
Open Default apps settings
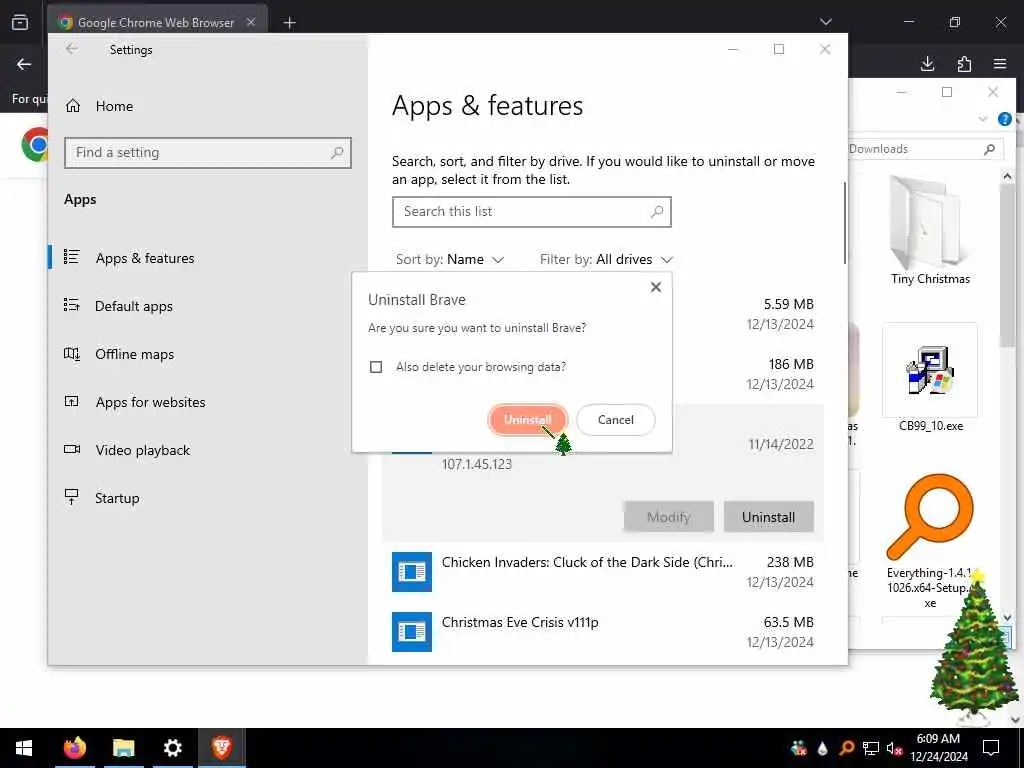point(133,306)
